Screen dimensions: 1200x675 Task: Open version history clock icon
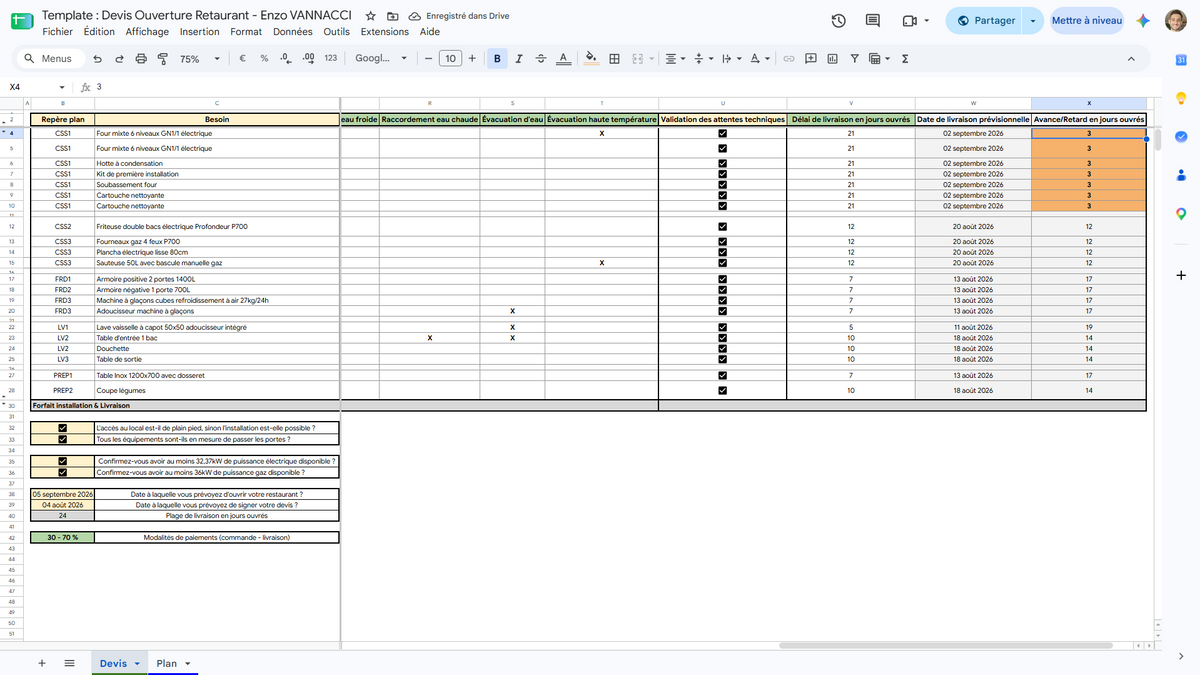coord(839,21)
